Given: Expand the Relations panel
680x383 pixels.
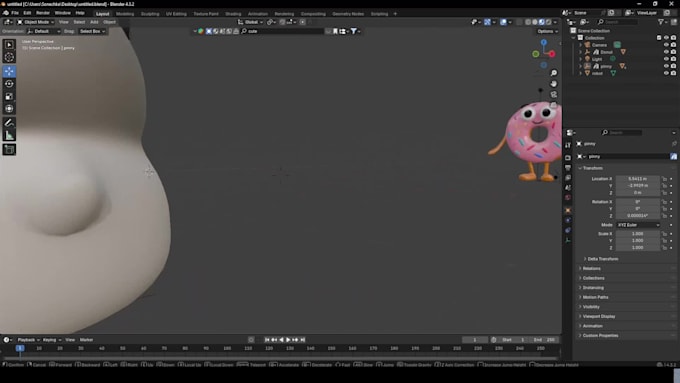Looking at the screenshot, I should pos(591,268).
